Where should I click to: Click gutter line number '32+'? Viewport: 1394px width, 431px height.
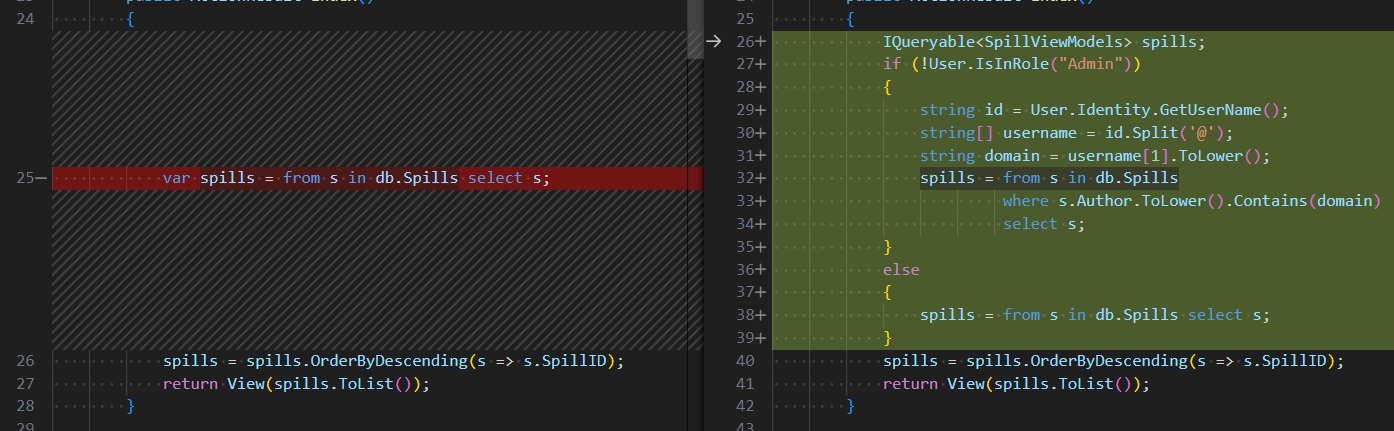coord(750,178)
